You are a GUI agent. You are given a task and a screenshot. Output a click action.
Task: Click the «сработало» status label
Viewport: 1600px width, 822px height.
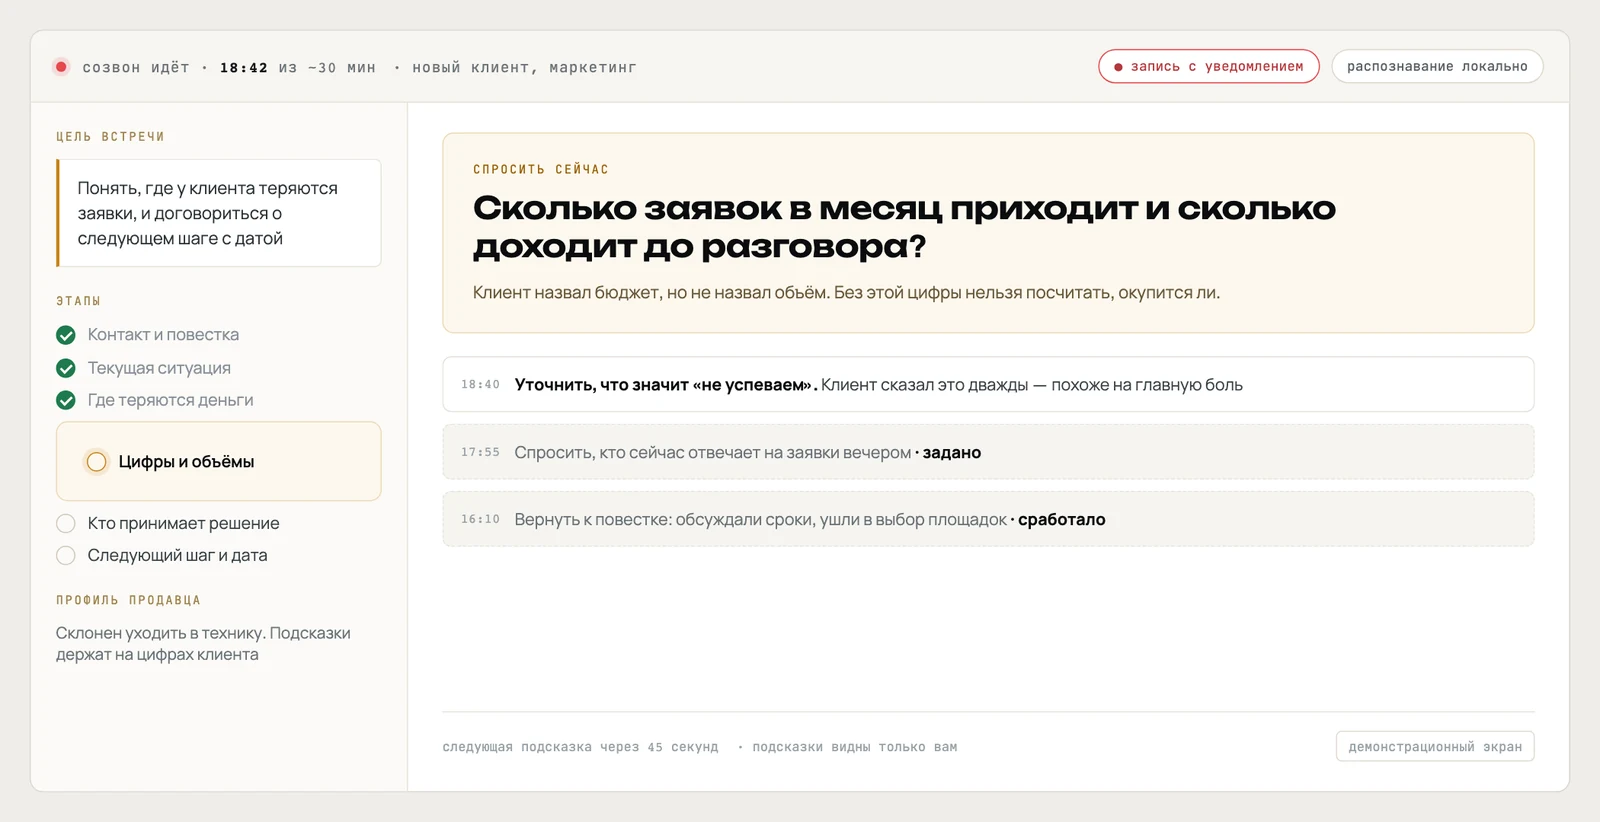click(1061, 520)
